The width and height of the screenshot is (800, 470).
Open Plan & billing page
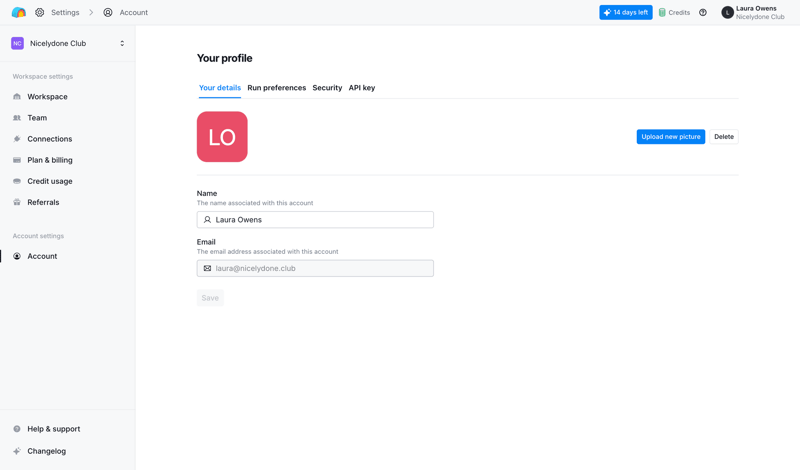coord(49,160)
